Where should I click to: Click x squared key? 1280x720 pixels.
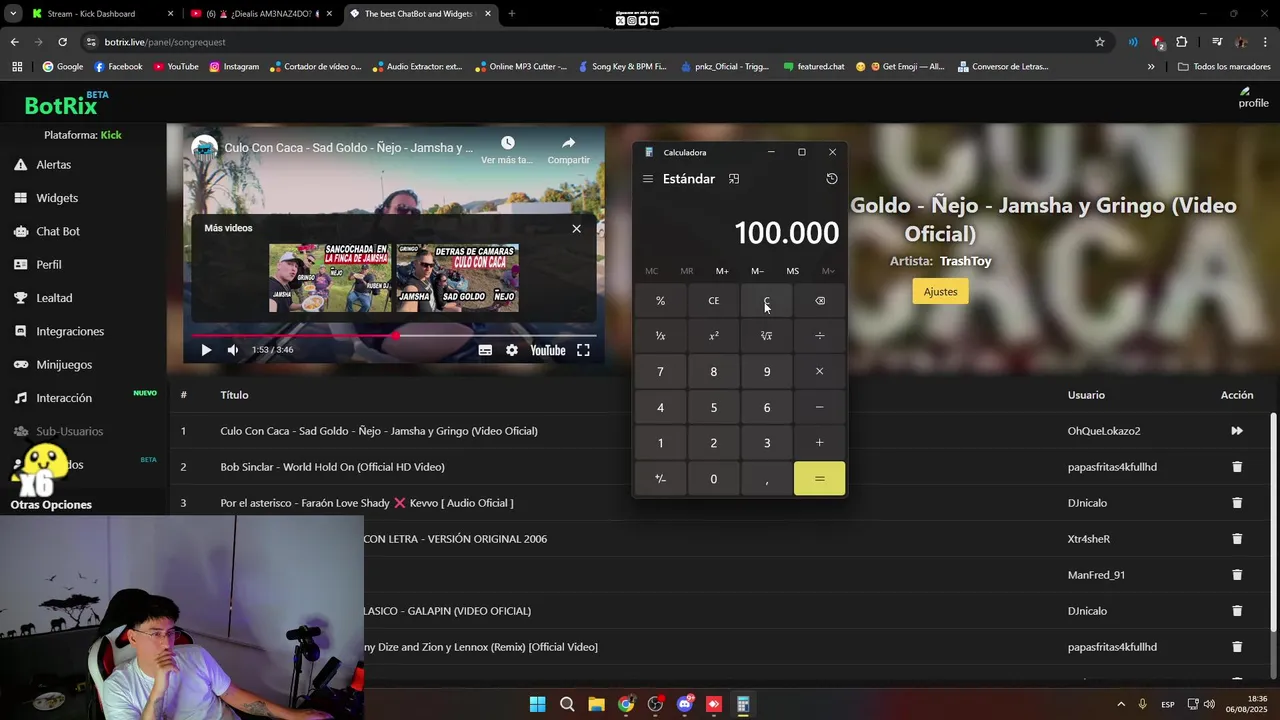click(x=714, y=336)
